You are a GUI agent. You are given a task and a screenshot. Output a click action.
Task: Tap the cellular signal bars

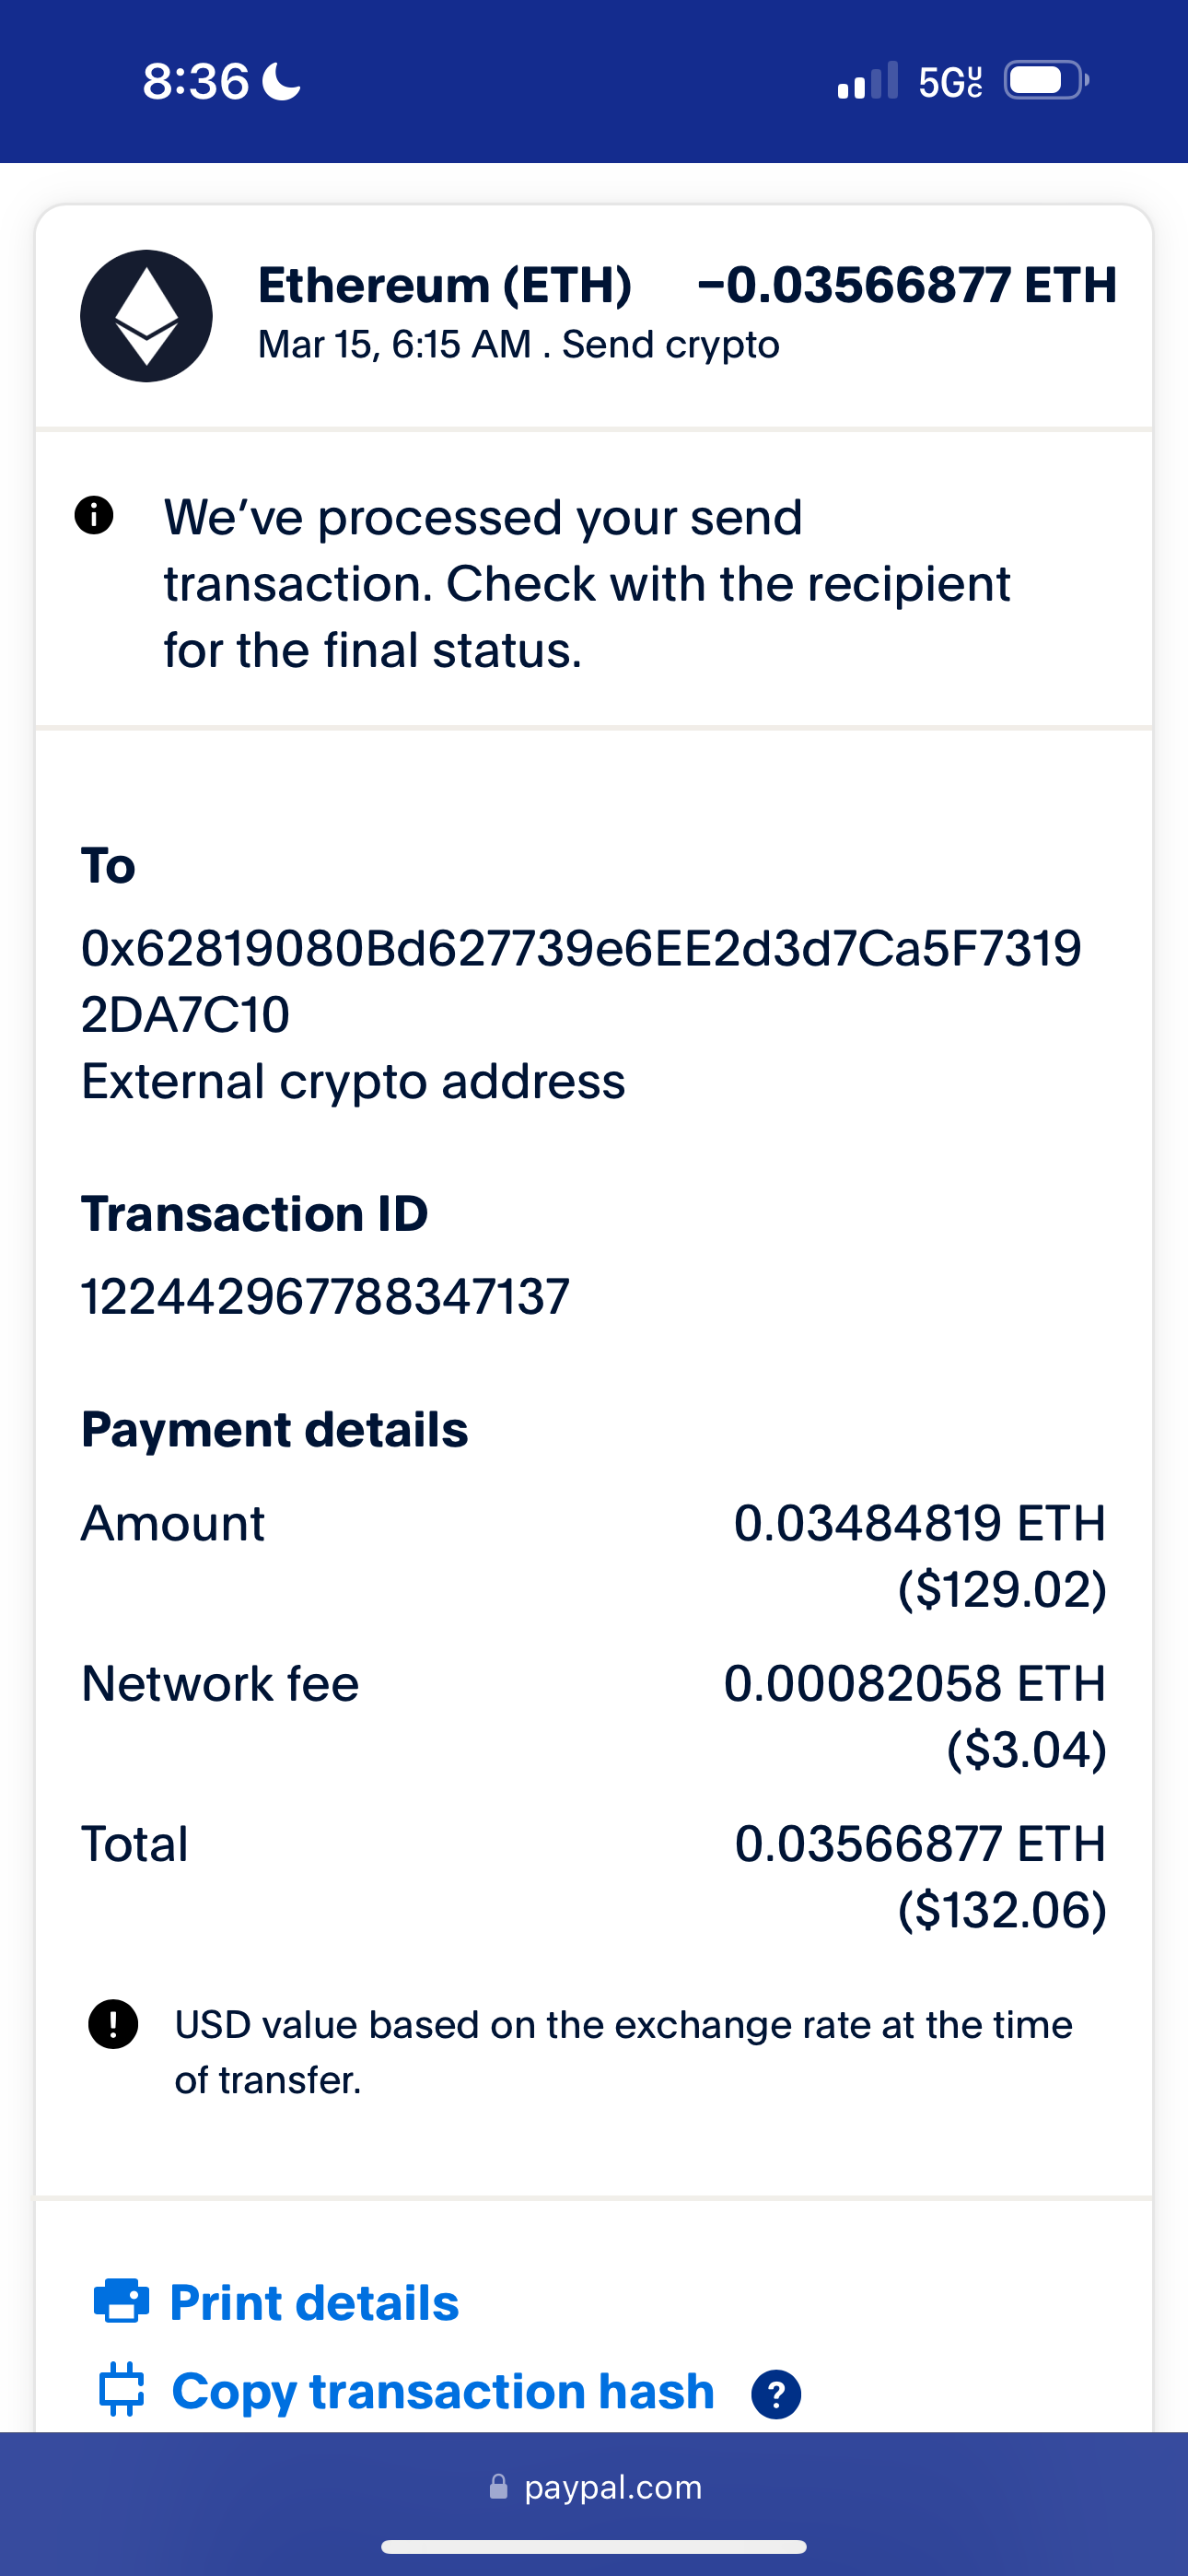[x=867, y=81]
